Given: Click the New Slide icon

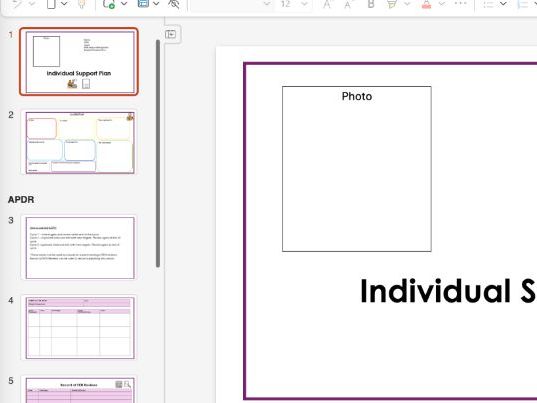Looking at the screenshot, I should [109, 4].
